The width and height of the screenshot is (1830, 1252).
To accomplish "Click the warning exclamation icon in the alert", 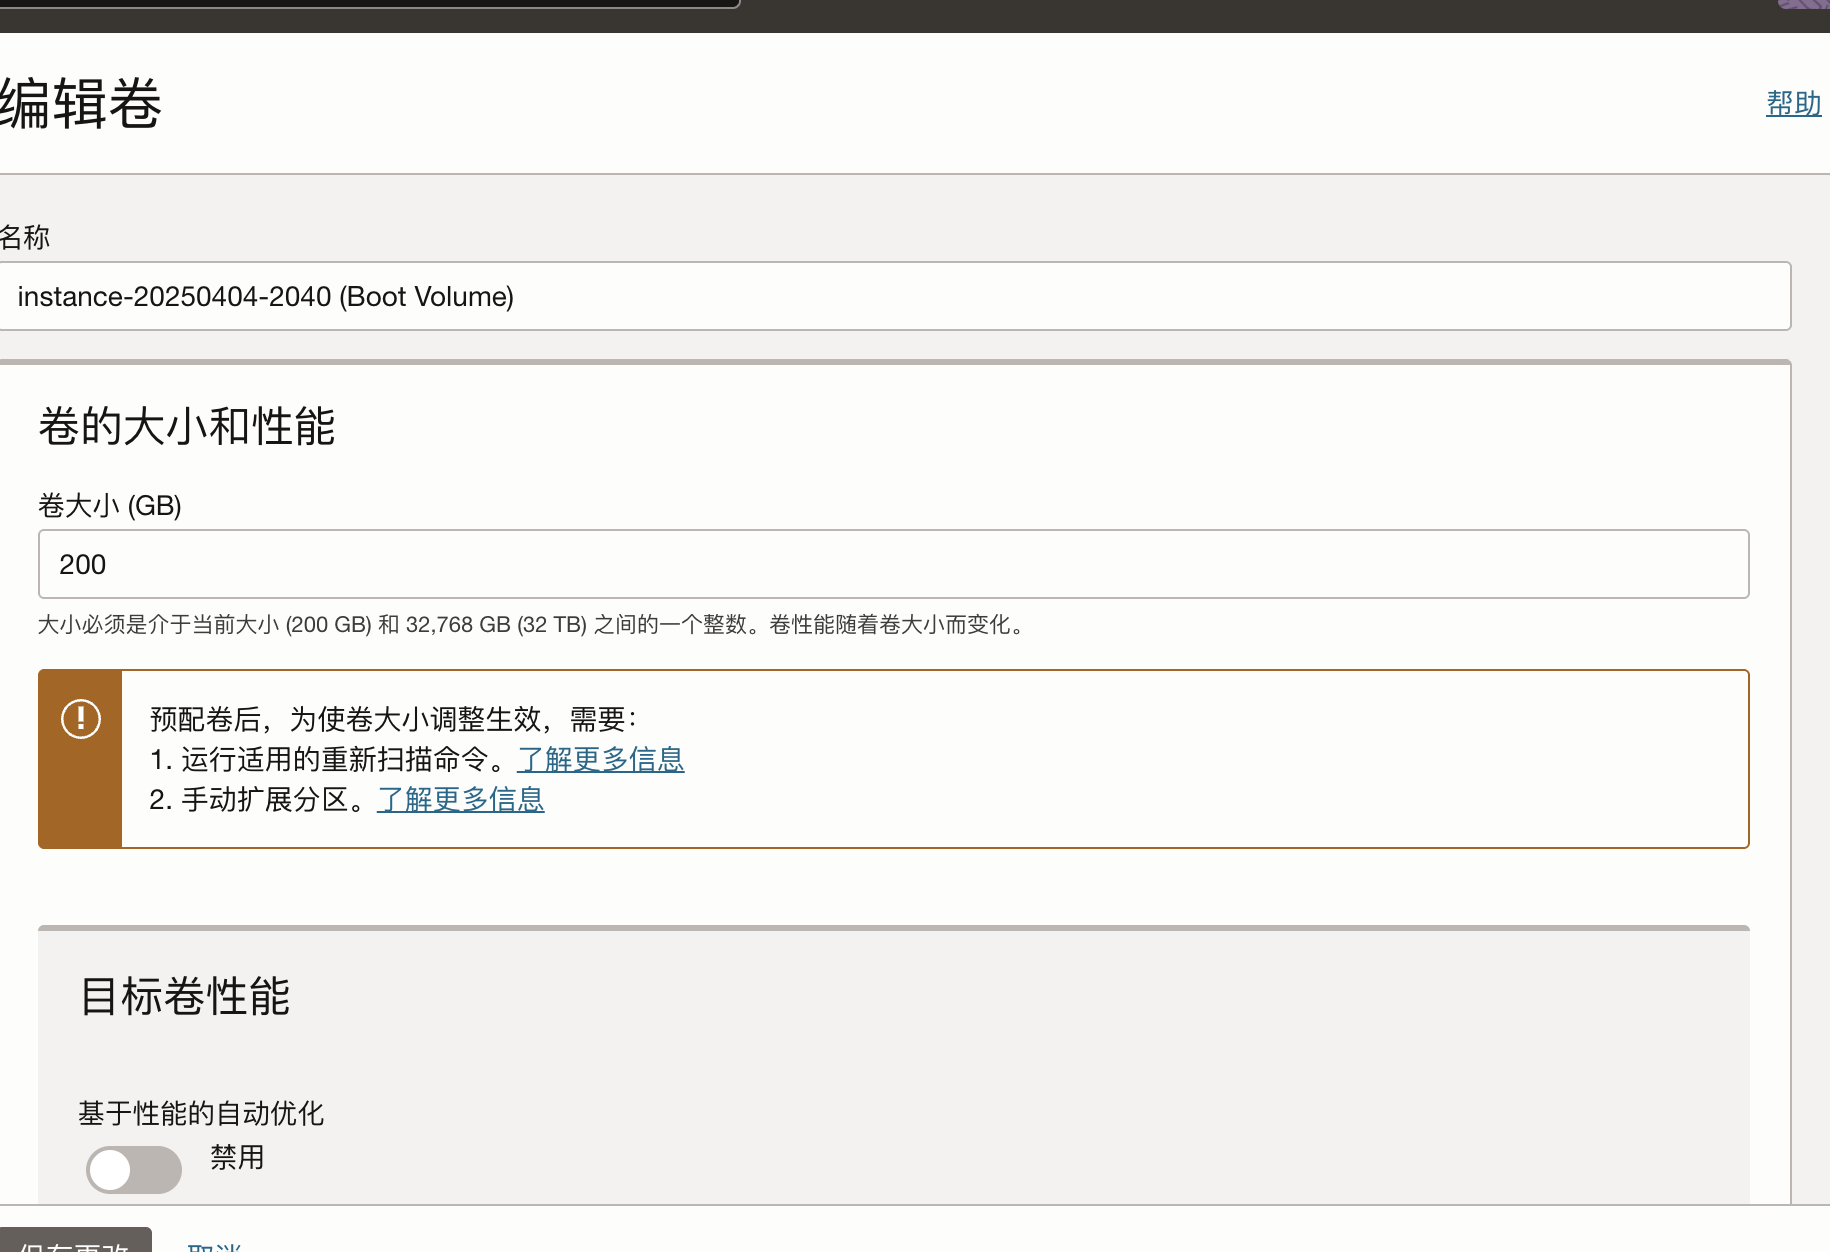I will click(x=81, y=719).
